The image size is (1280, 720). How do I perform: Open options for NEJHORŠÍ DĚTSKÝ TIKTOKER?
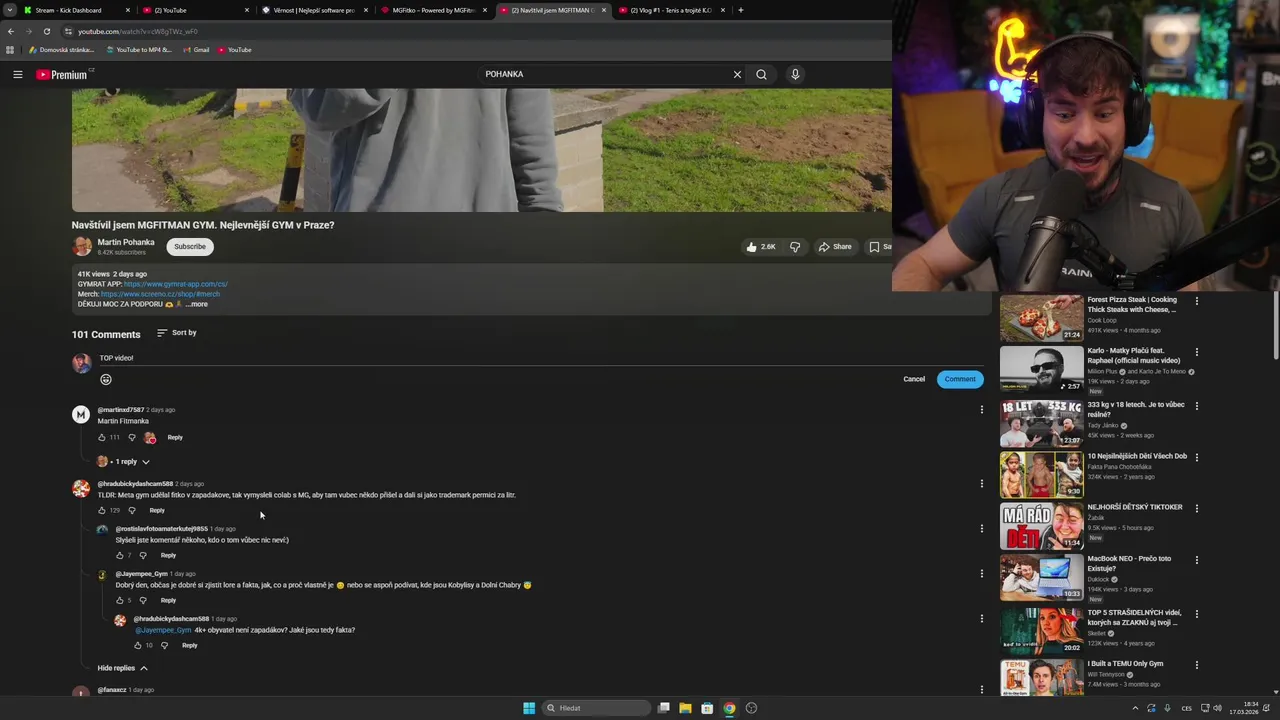click(1196, 508)
